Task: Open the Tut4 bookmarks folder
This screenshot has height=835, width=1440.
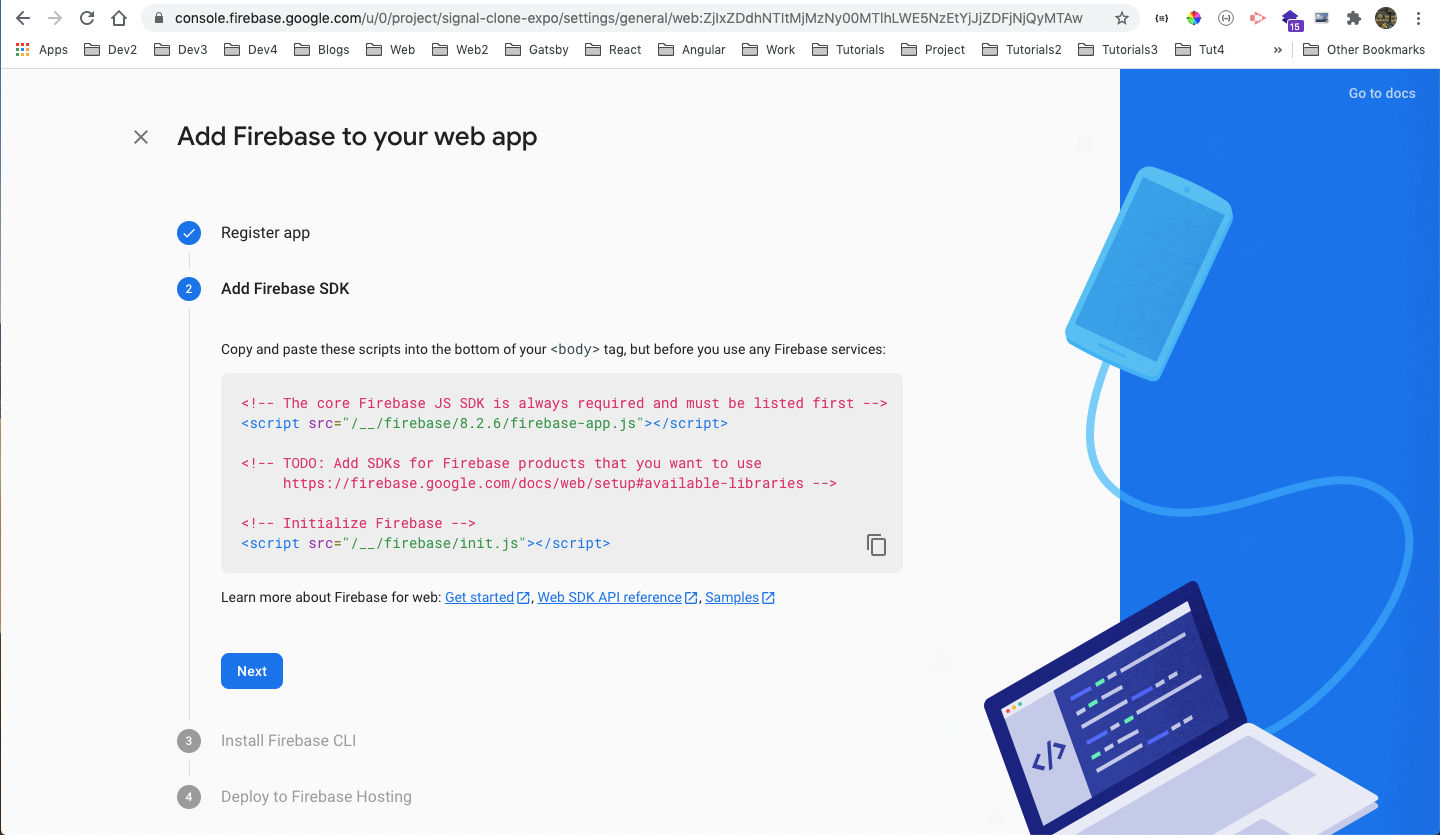Action: point(1199,49)
